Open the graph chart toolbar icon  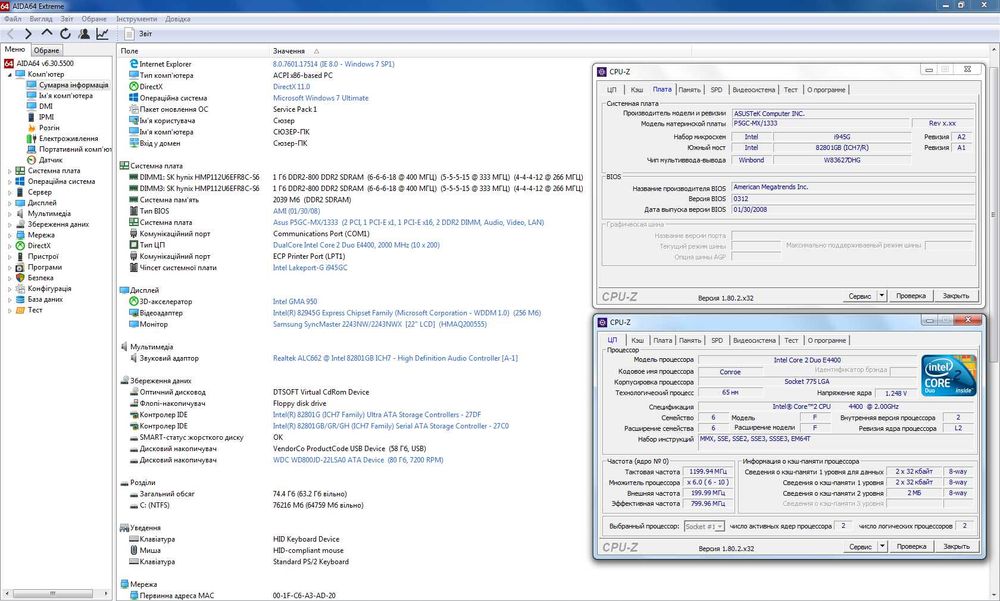click(x=102, y=33)
